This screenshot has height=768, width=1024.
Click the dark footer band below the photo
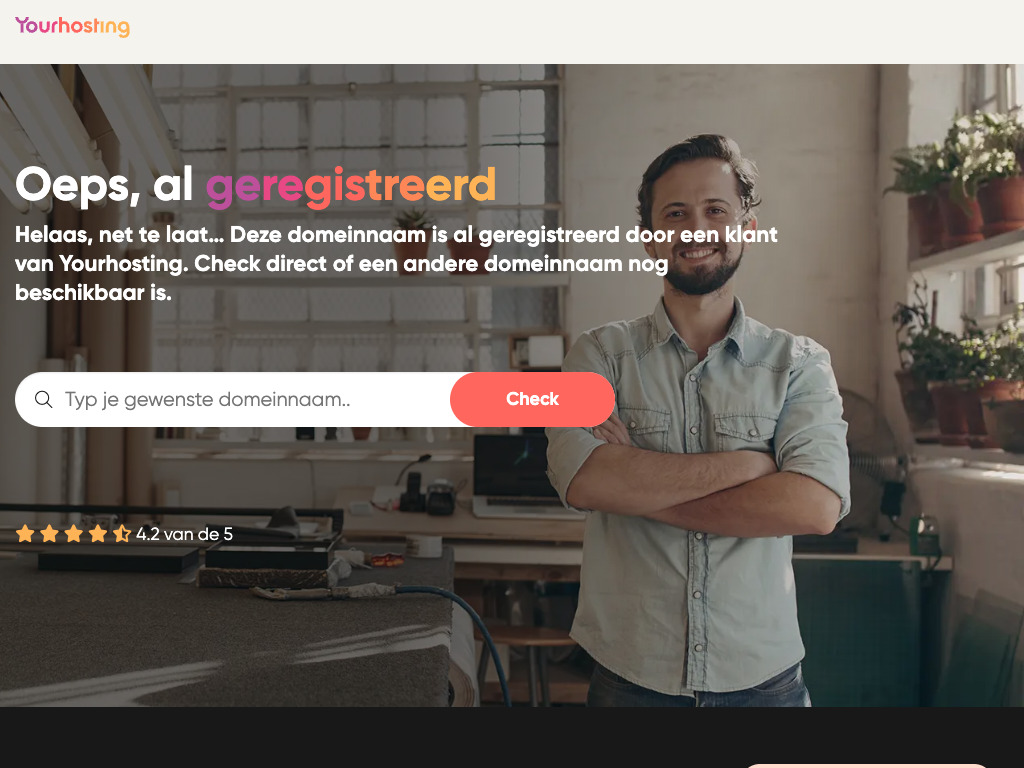pyautogui.click(x=512, y=737)
